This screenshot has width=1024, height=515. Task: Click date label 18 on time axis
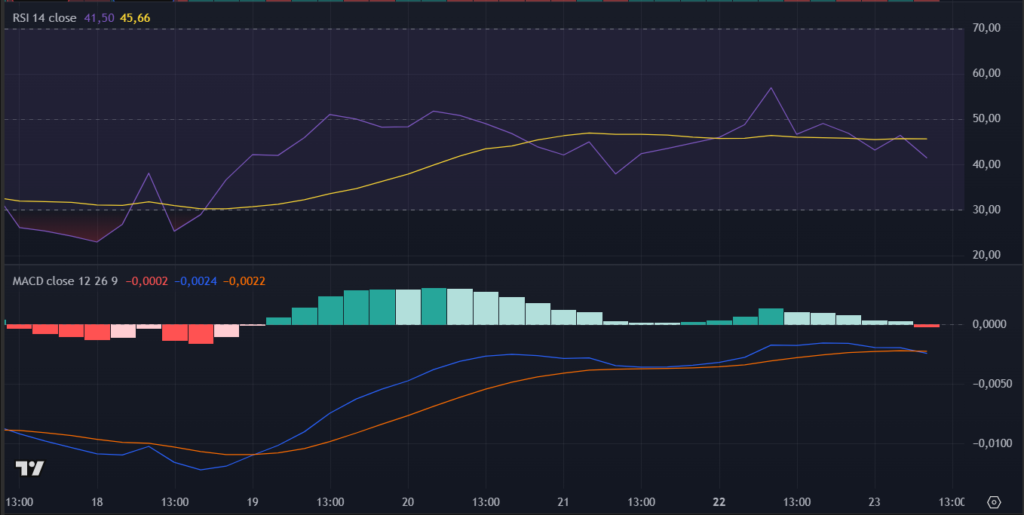(97, 502)
